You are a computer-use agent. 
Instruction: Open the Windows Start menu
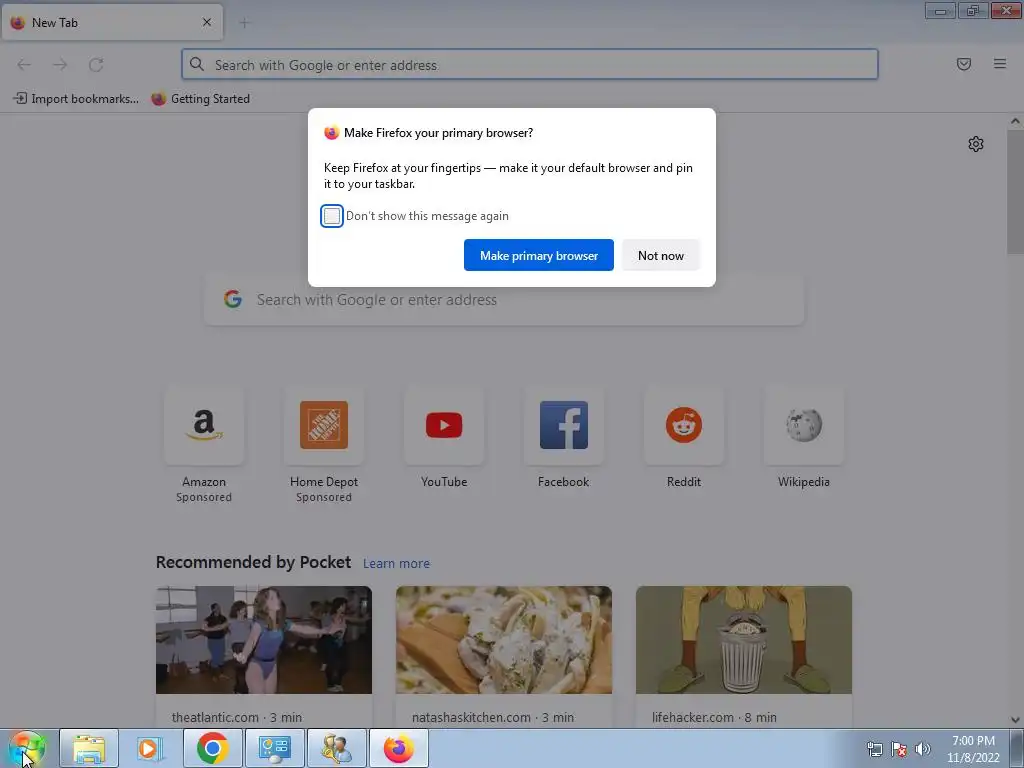[27, 748]
